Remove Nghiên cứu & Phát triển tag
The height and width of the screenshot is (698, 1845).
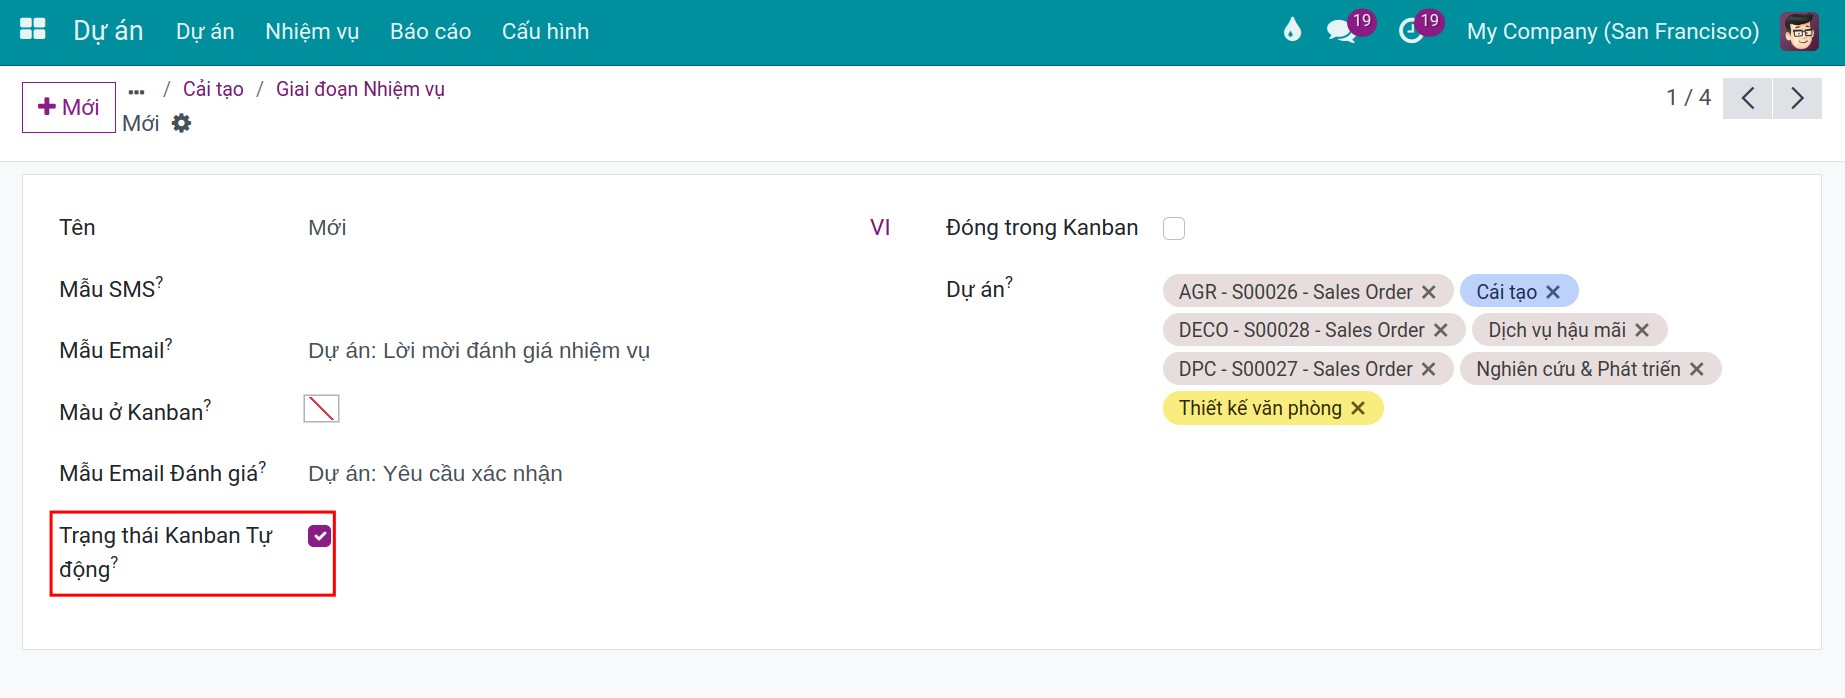tap(1696, 369)
